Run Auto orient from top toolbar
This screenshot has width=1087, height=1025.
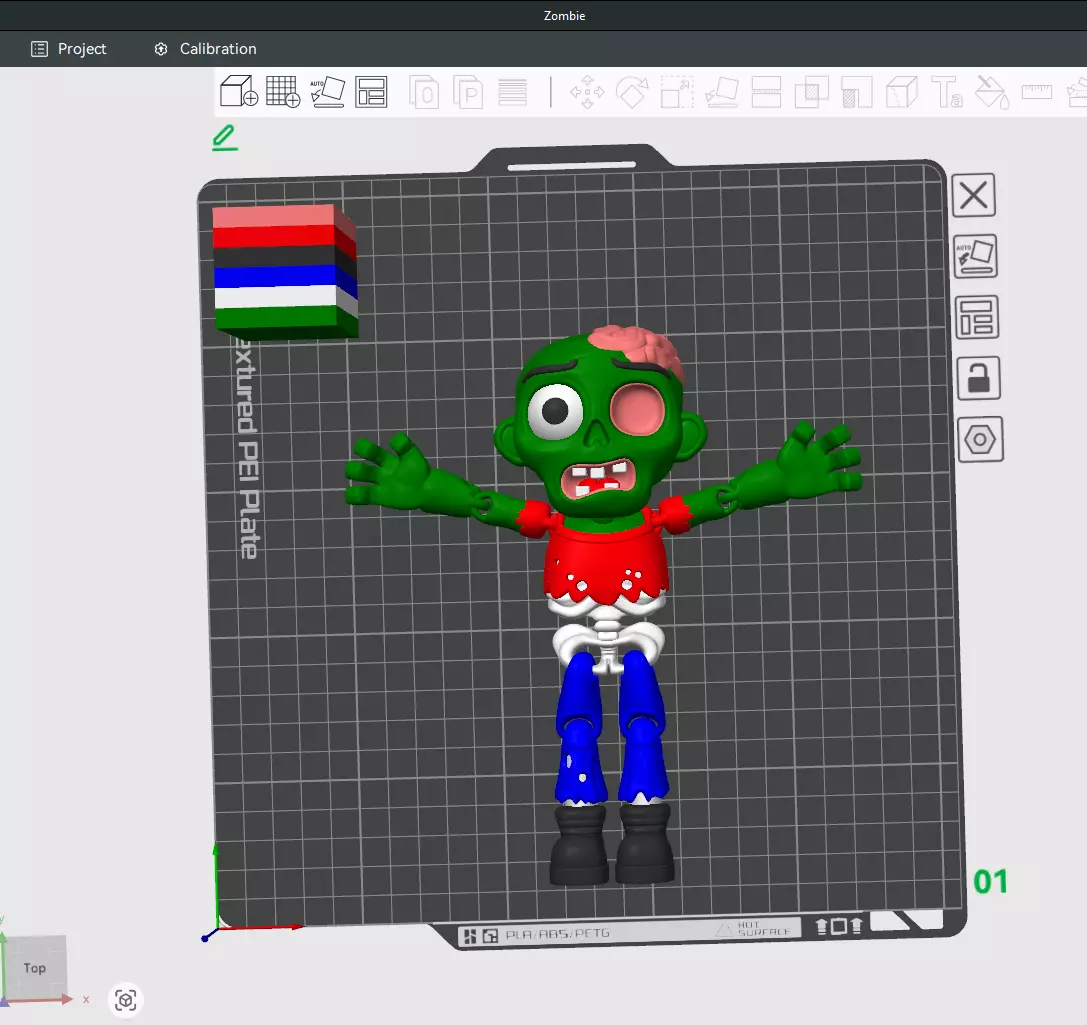pos(327,91)
